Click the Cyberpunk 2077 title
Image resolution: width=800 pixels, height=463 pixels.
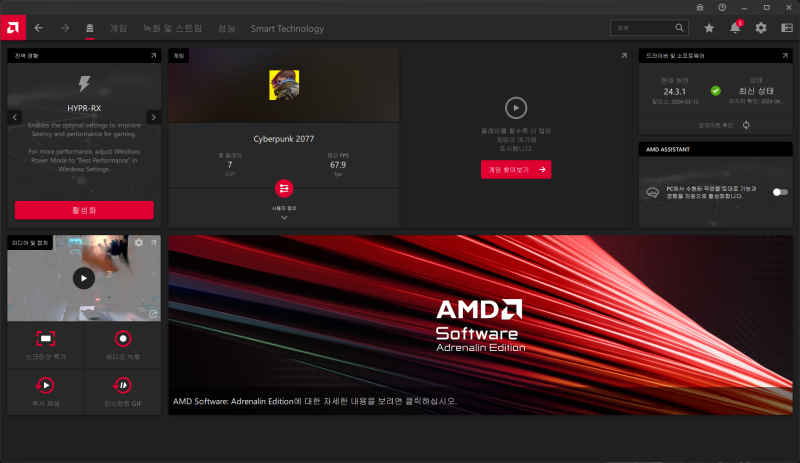[x=284, y=139]
